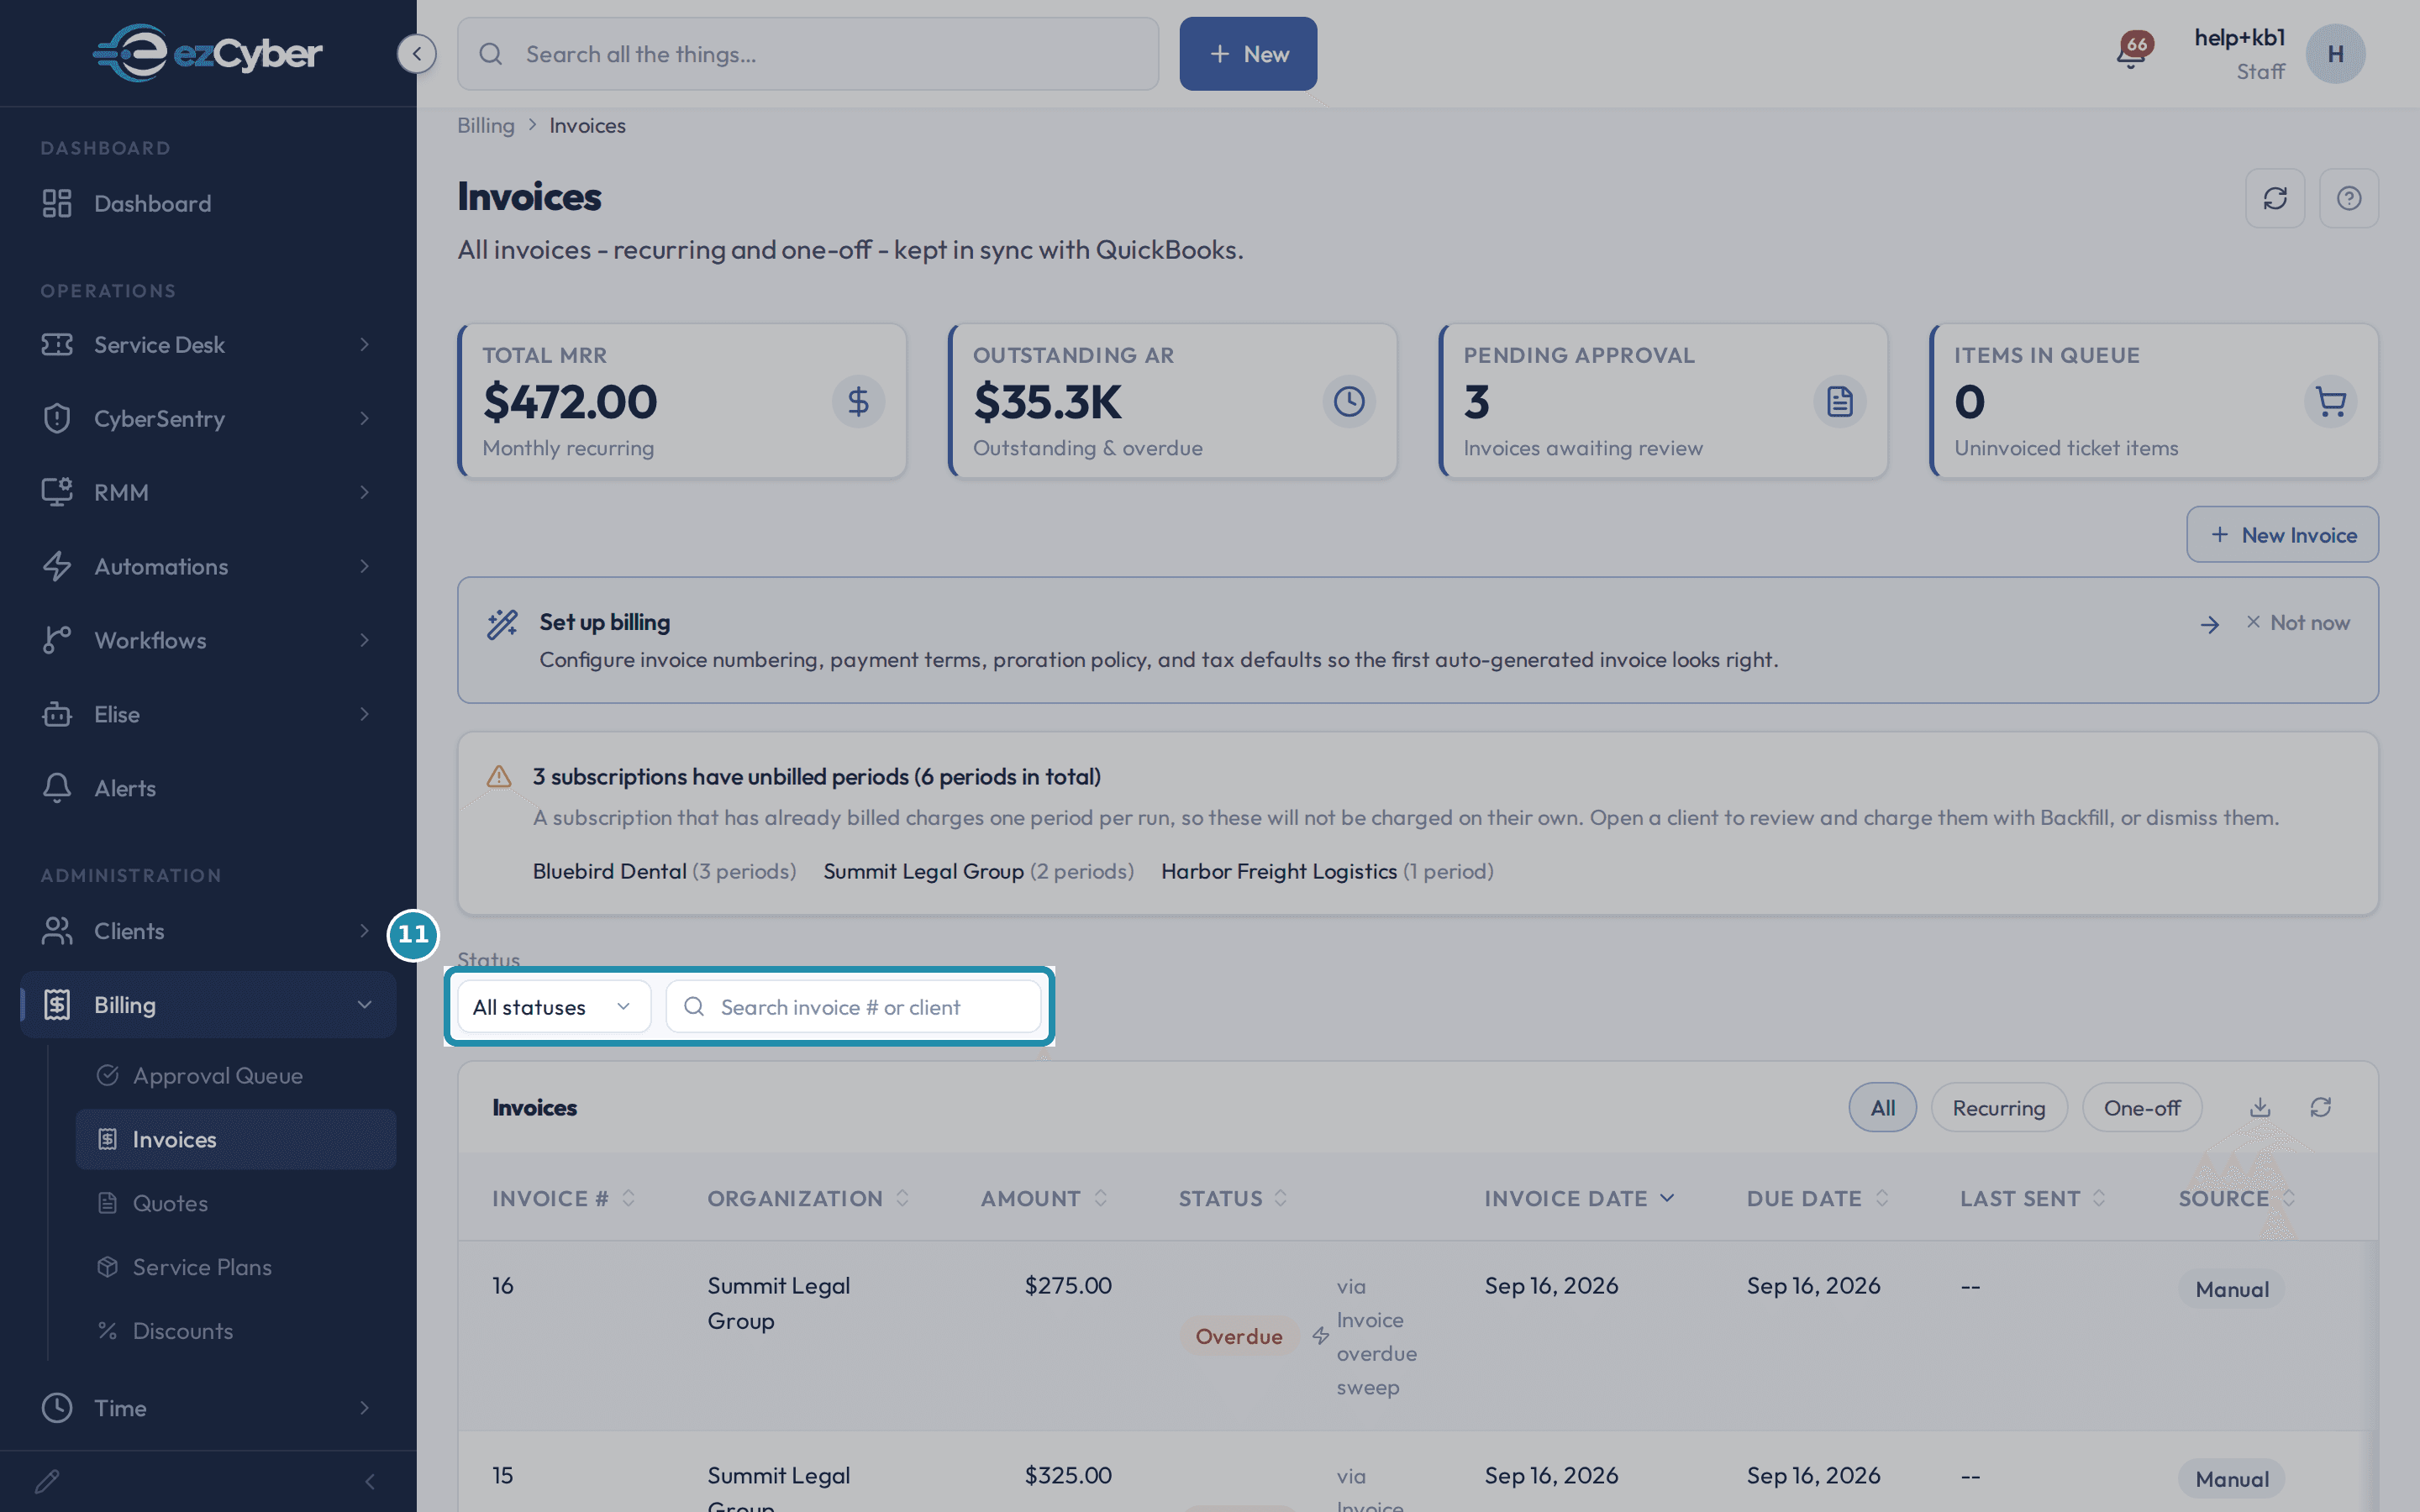Image resolution: width=2420 pixels, height=1512 pixels.
Task: Dismiss Set up billing with Not now
Action: point(2298,623)
